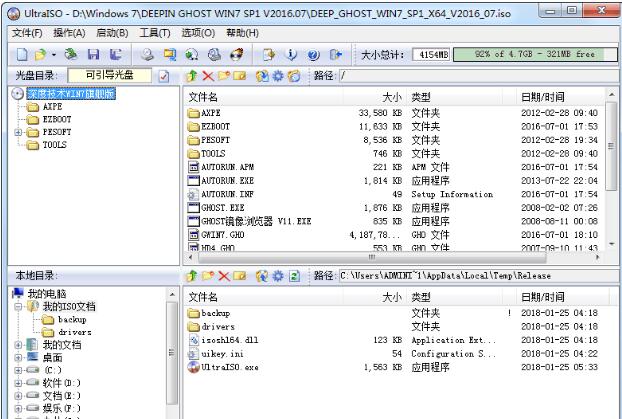
Task: Click the Save As toolbar icon
Action: click(x=115, y=54)
